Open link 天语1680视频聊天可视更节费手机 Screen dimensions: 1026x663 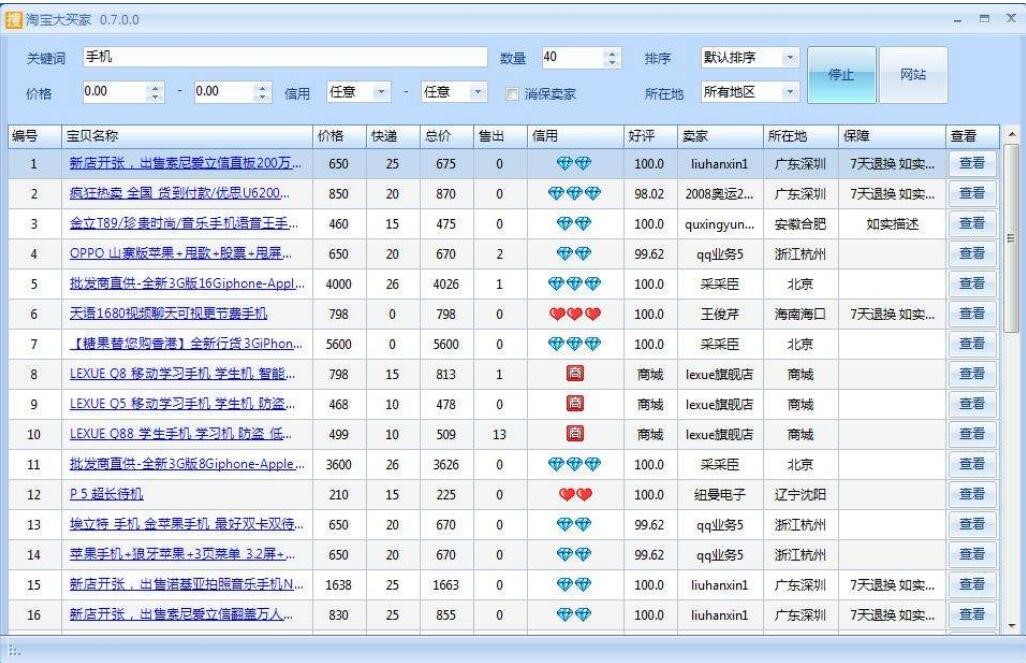(x=168, y=314)
